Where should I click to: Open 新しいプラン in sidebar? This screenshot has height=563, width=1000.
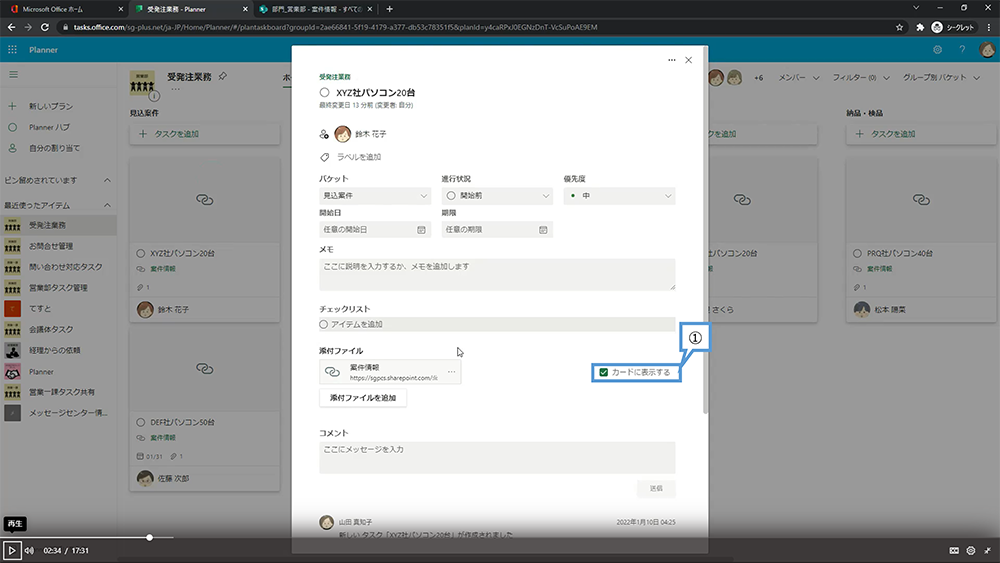point(51,106)
